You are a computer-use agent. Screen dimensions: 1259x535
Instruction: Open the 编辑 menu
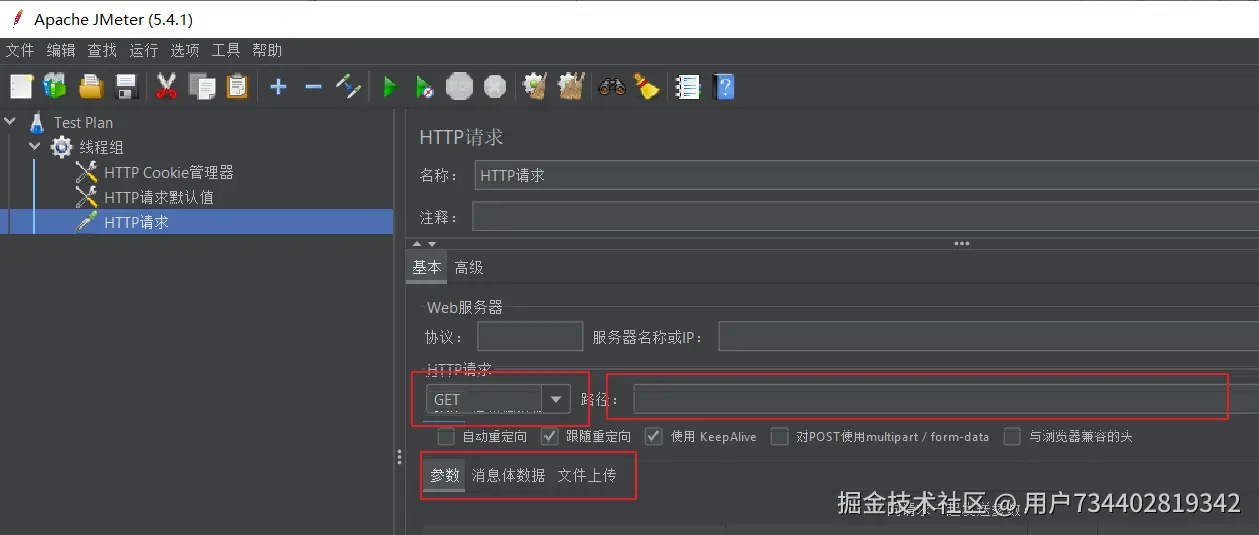(x=61, y=50)
